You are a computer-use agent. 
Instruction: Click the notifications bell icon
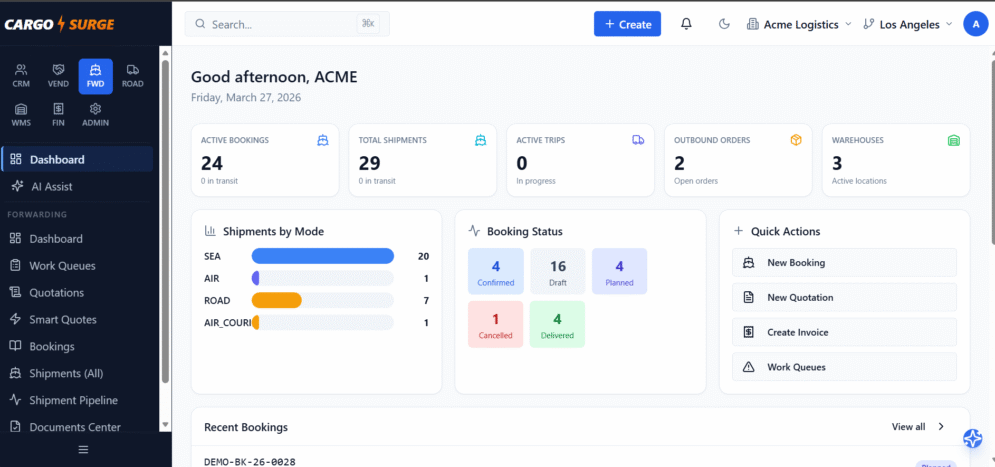click(x=686, y=24)
